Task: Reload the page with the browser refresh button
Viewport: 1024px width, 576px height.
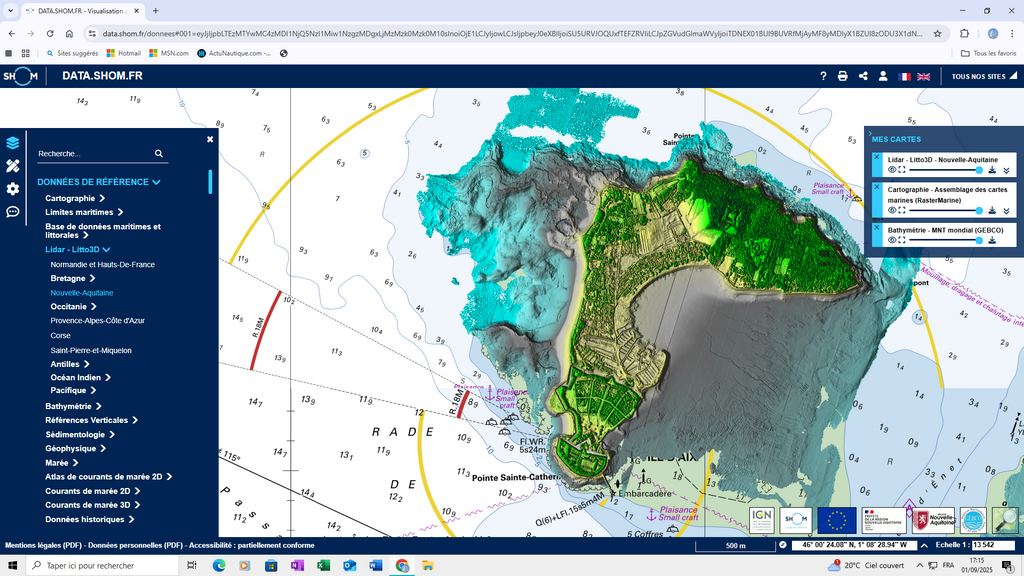Action: (x=50, y=33)
